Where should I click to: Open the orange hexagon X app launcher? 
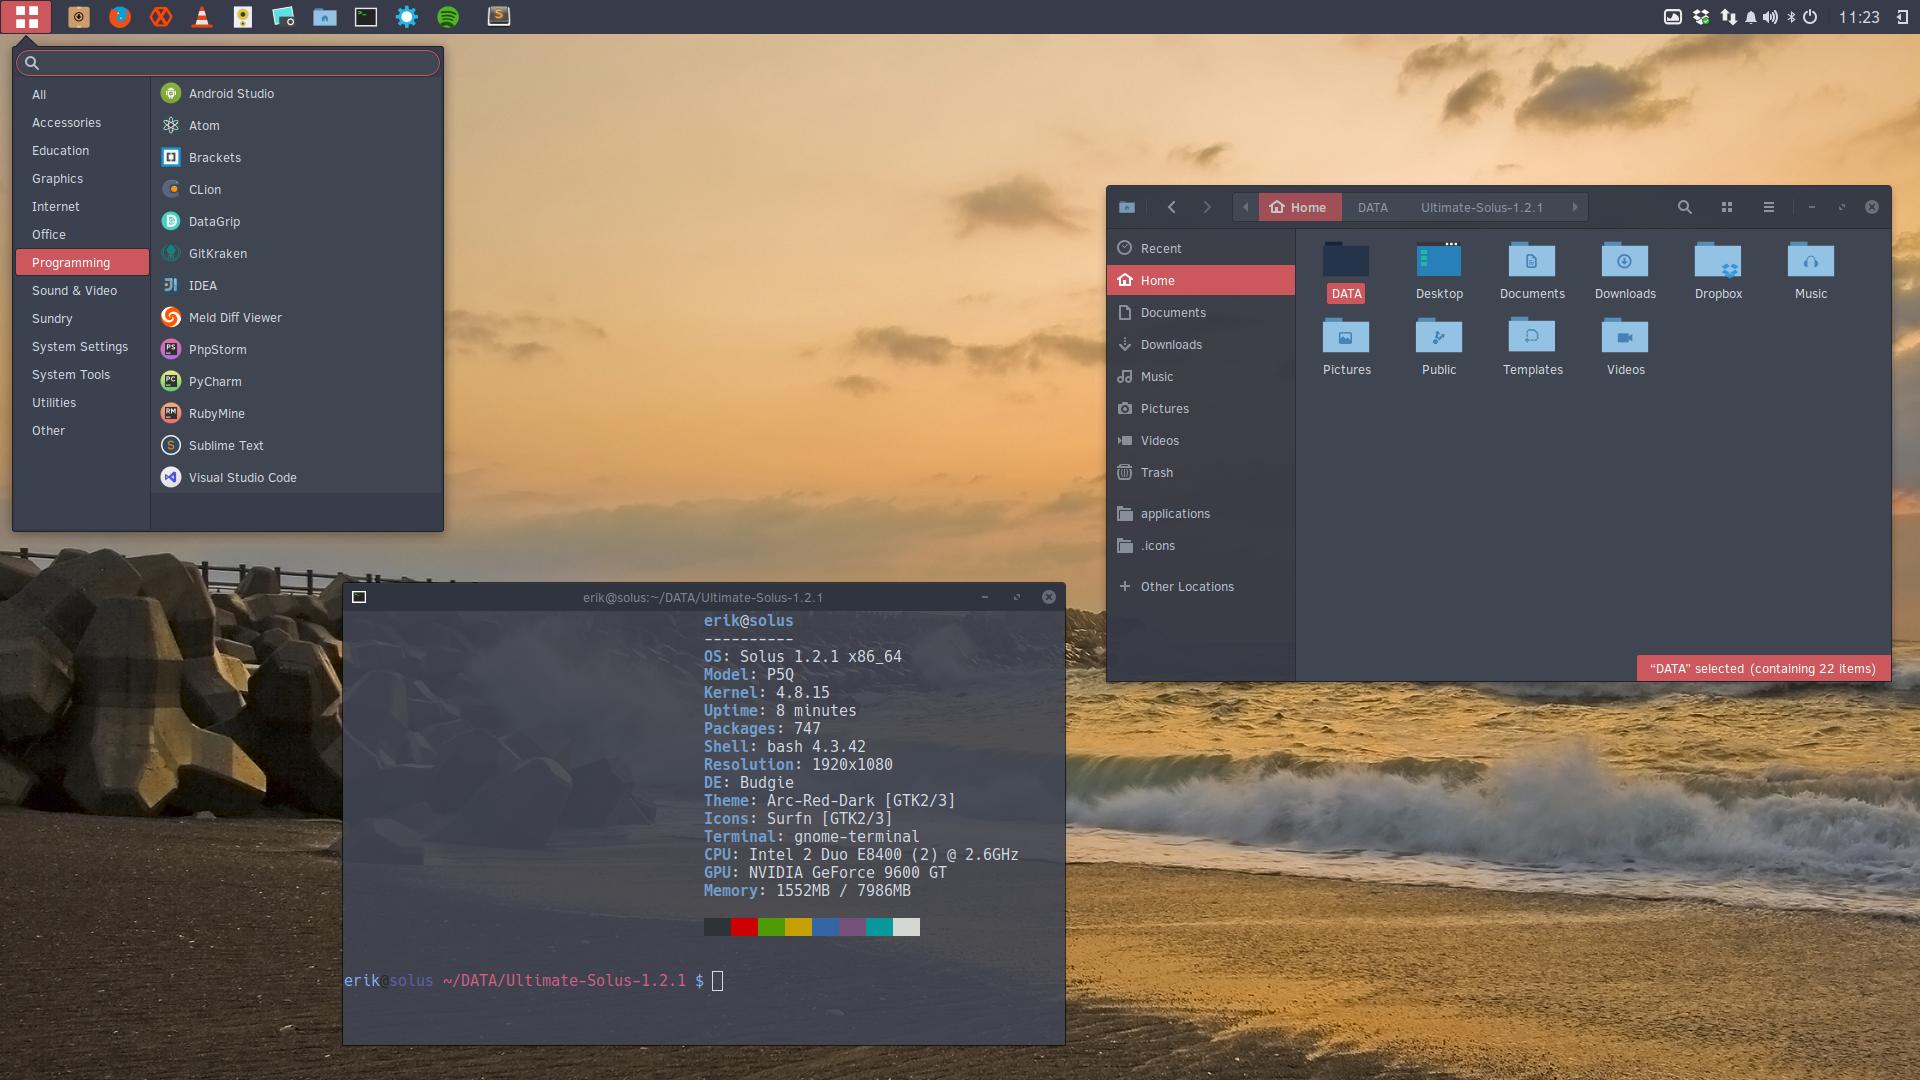tap(161, 16)
